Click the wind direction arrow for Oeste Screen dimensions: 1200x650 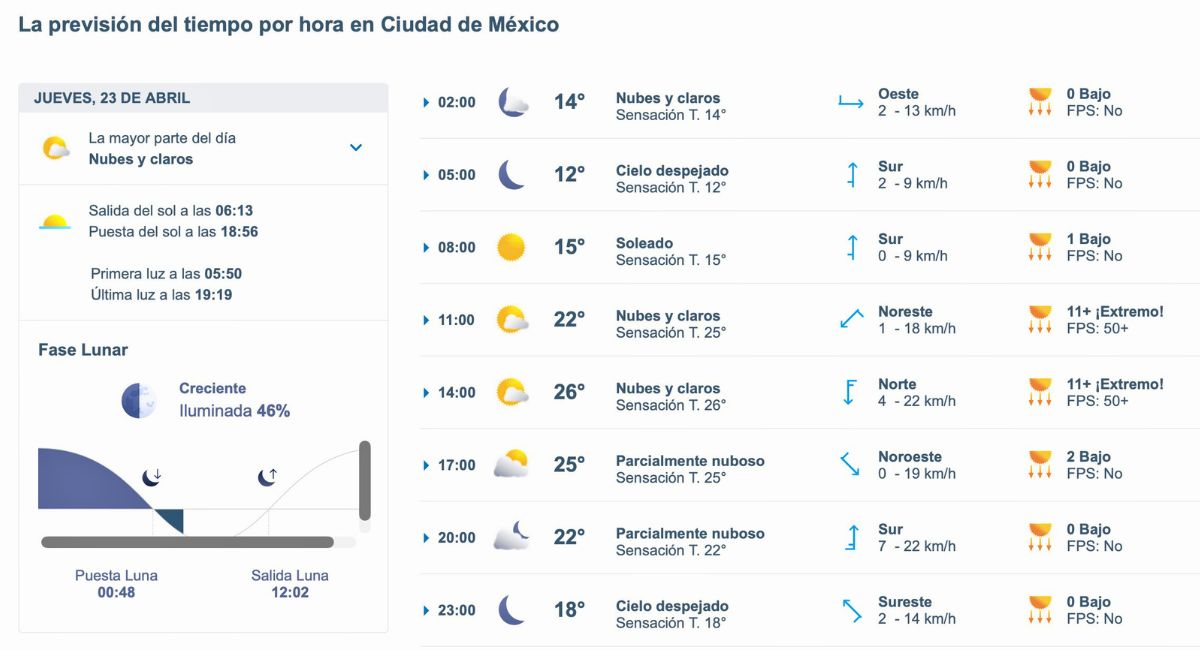point(850,101)
